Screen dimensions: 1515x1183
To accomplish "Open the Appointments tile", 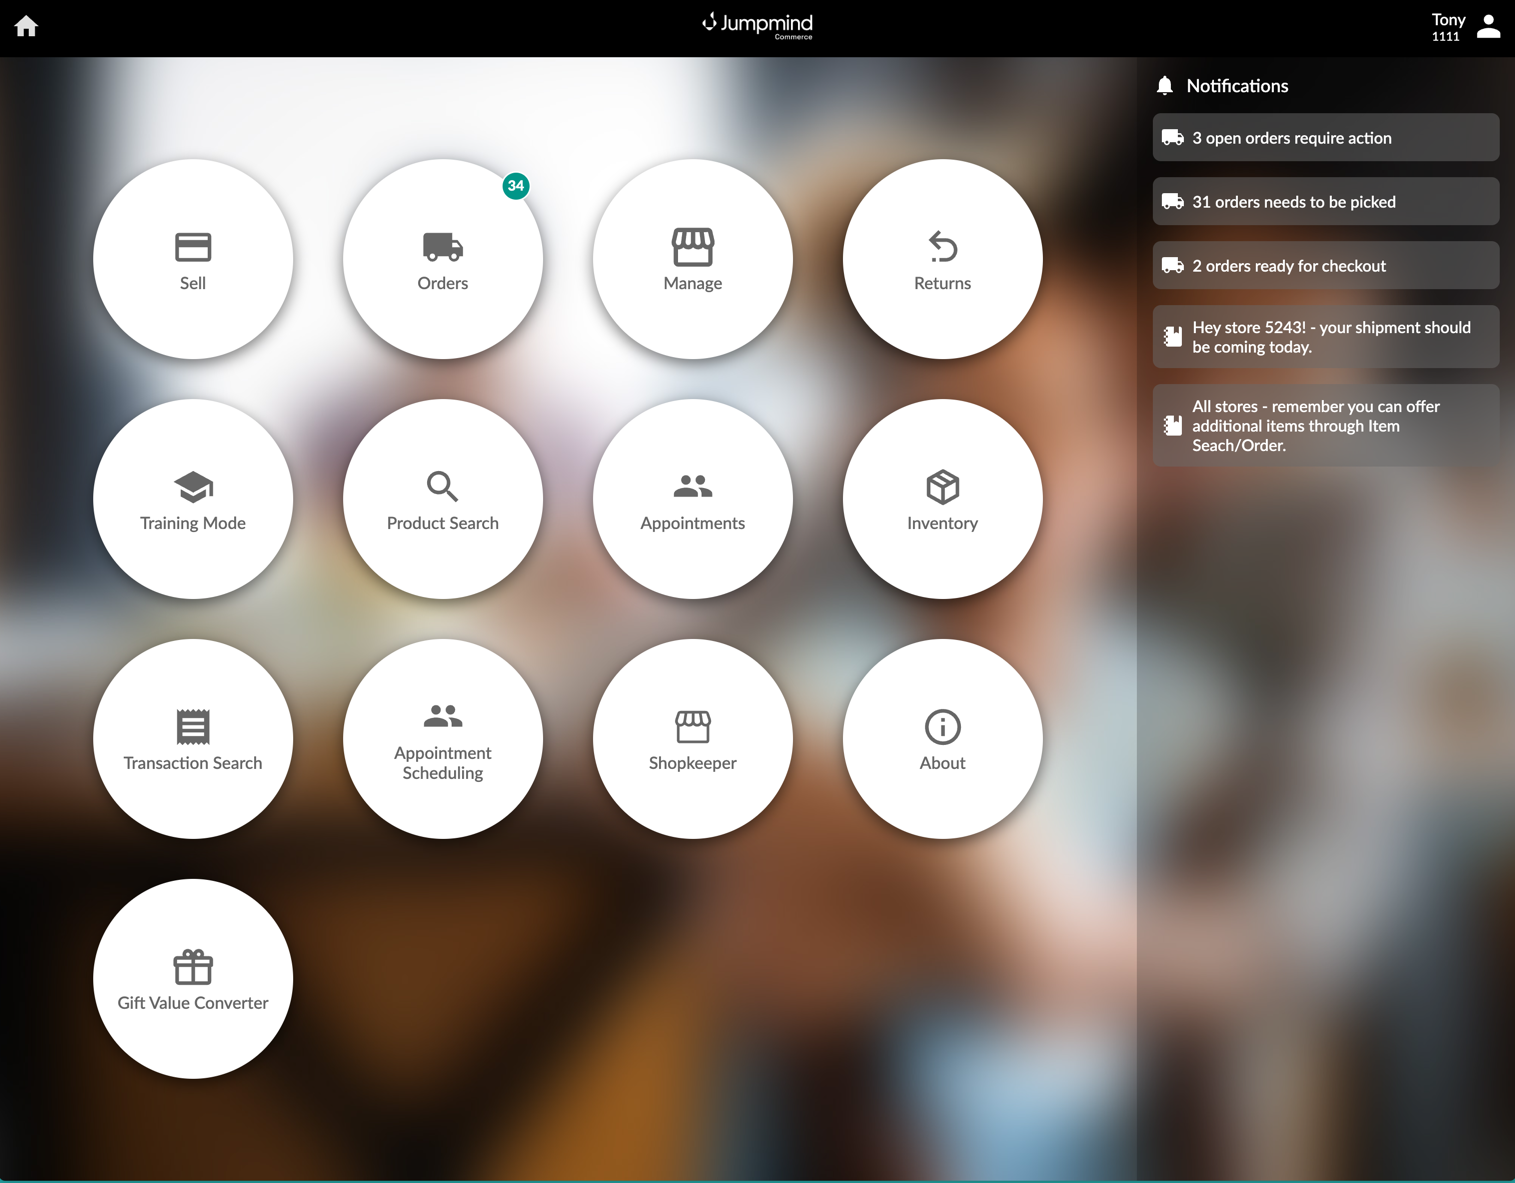I will click(x=692, y=499).
